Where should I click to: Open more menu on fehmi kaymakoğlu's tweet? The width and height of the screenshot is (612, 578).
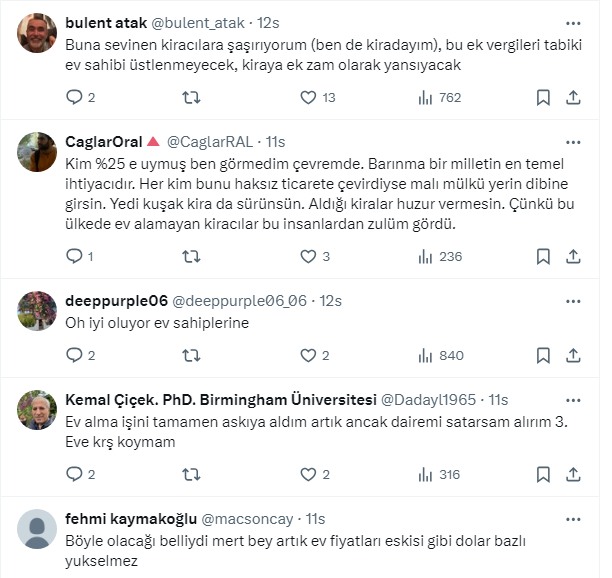572,519
